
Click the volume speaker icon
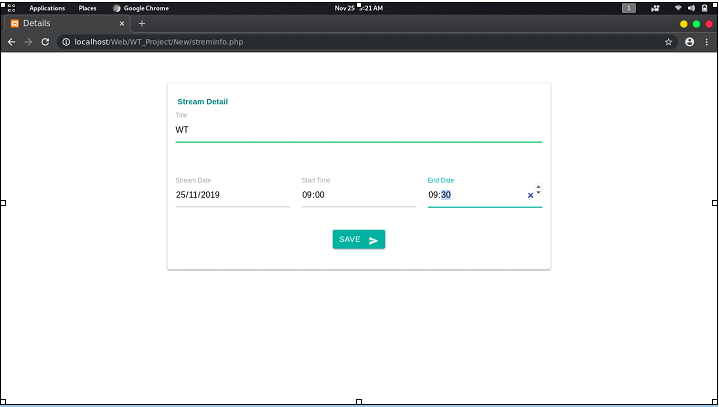pyautogui.click(x=691, y=8)
